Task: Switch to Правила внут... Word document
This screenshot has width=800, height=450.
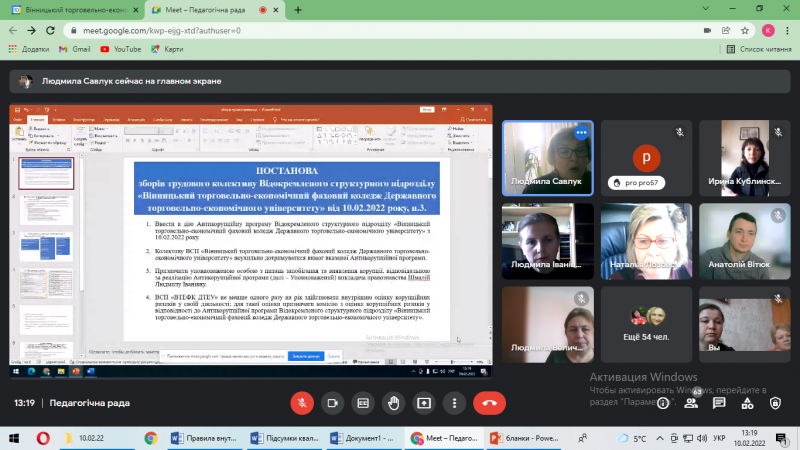Action: (204, 438)
